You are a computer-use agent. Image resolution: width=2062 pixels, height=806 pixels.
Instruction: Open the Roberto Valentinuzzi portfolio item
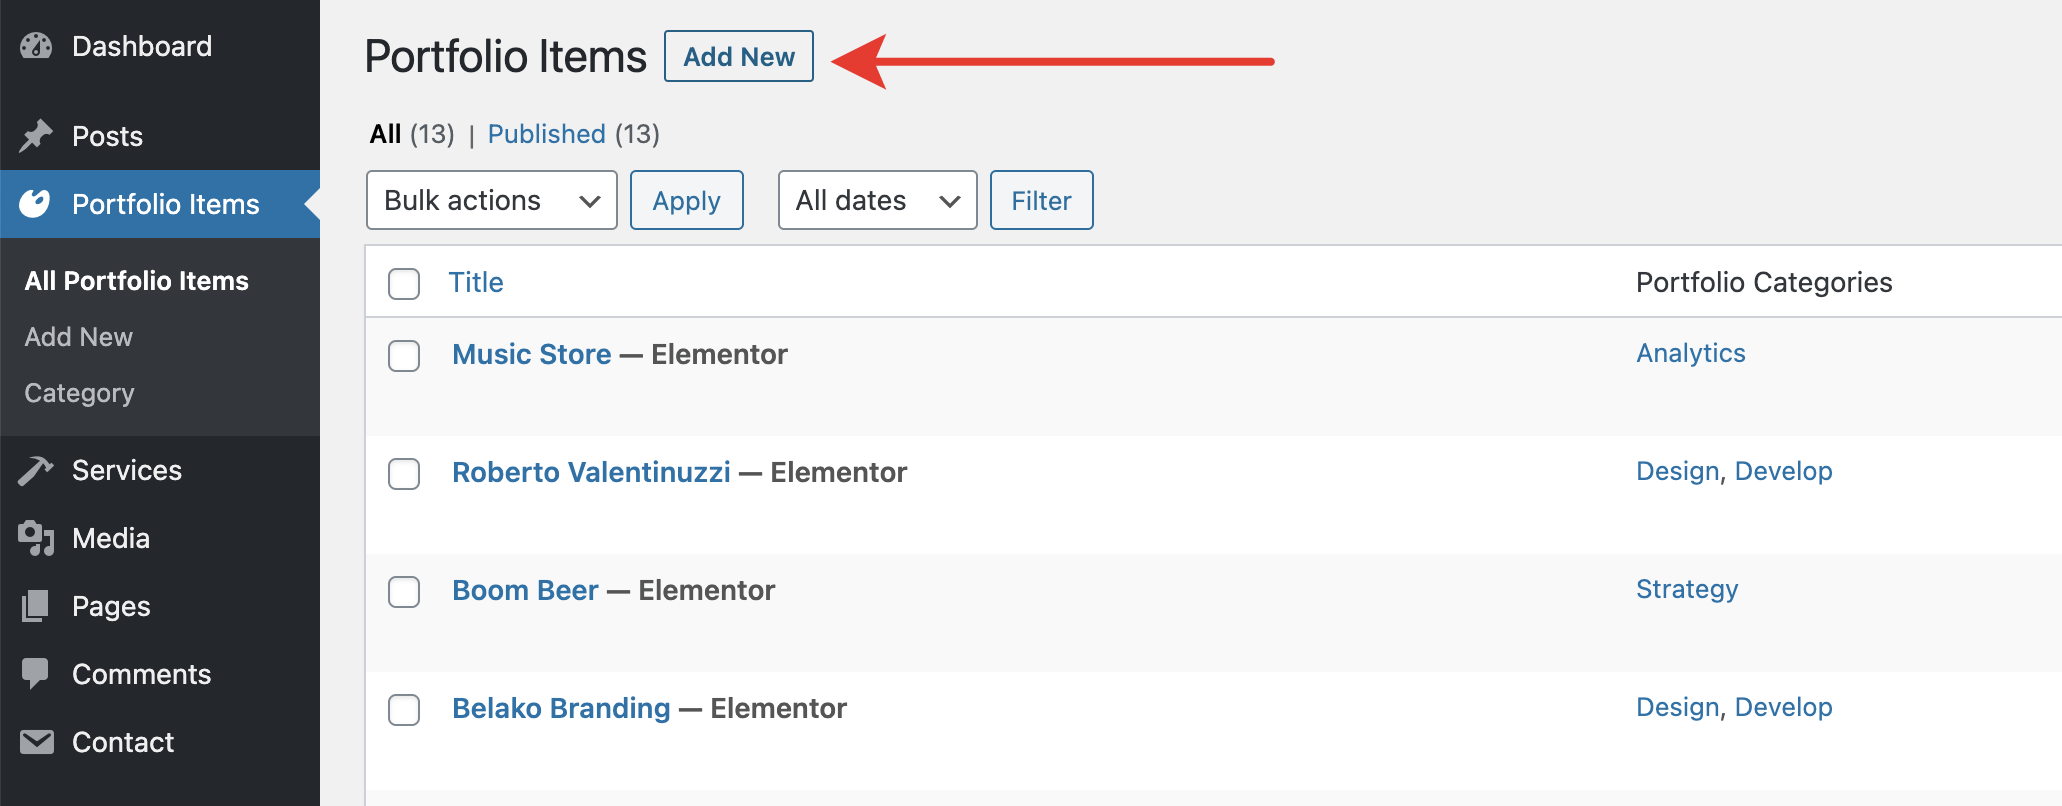[x=591, y=472]
